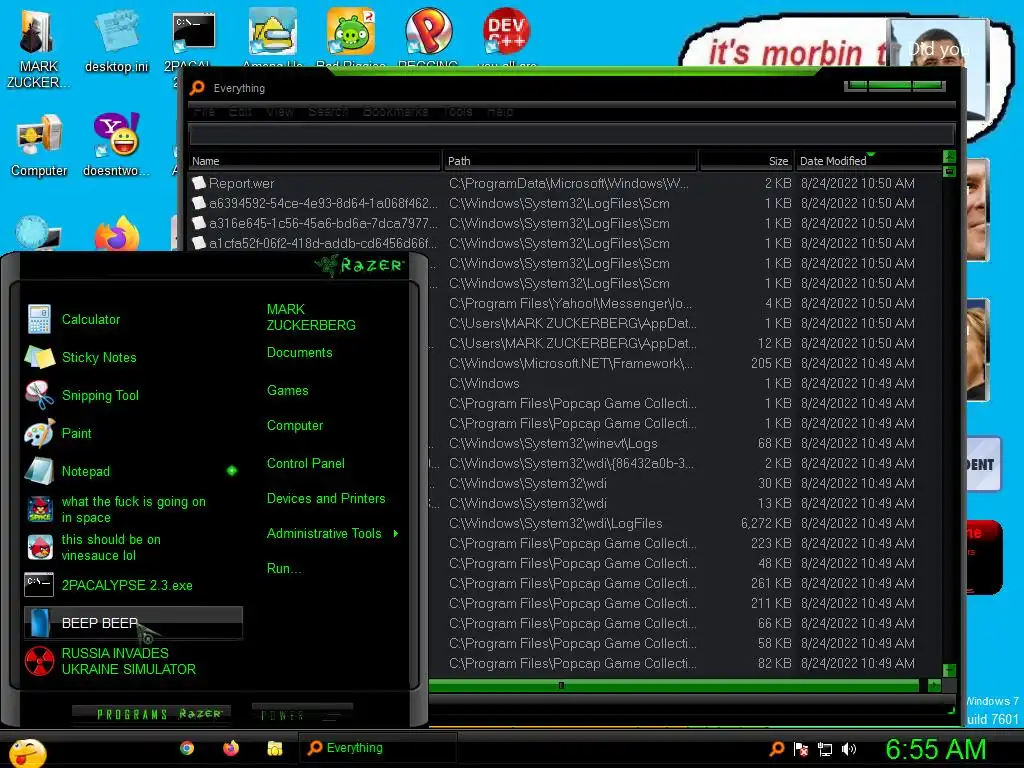Click the Everything search input field

tap(571, 136)
